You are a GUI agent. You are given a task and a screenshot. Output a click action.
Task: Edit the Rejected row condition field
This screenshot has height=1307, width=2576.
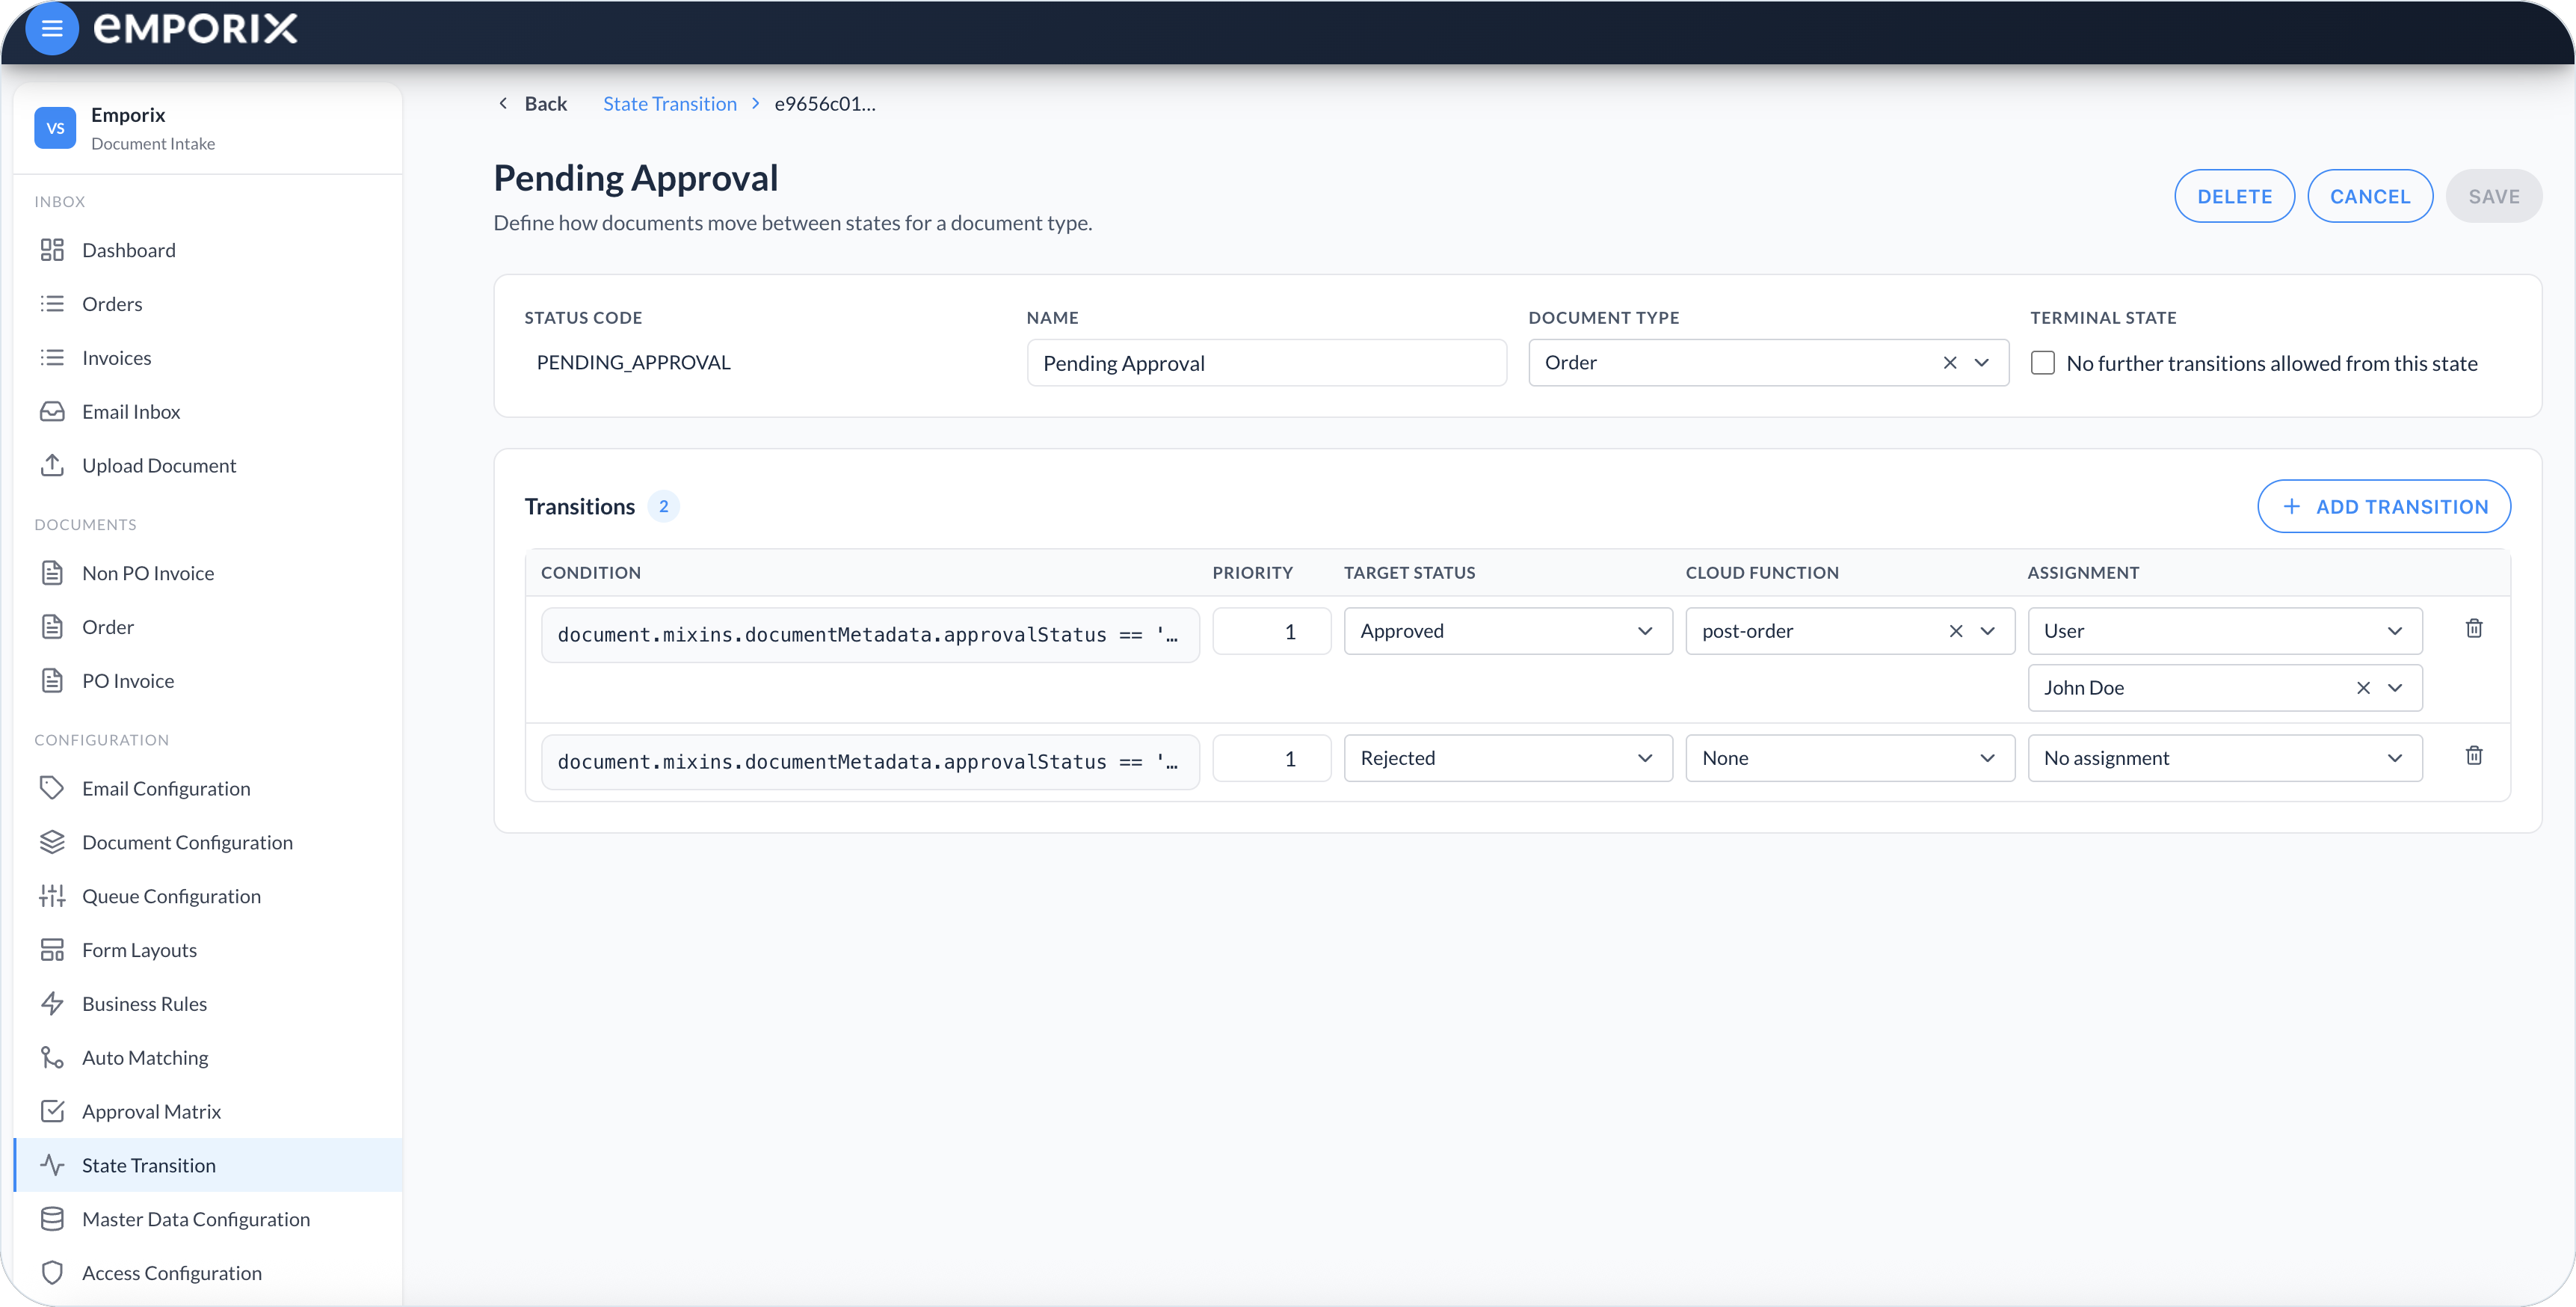tap(870, 762)
